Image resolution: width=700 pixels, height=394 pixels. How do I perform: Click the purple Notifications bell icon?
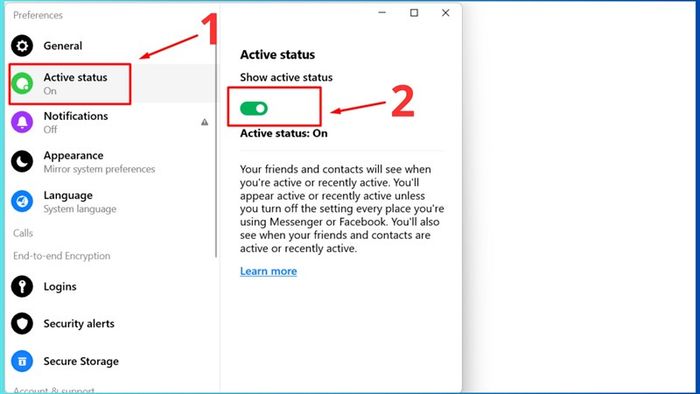click(22, 122)
